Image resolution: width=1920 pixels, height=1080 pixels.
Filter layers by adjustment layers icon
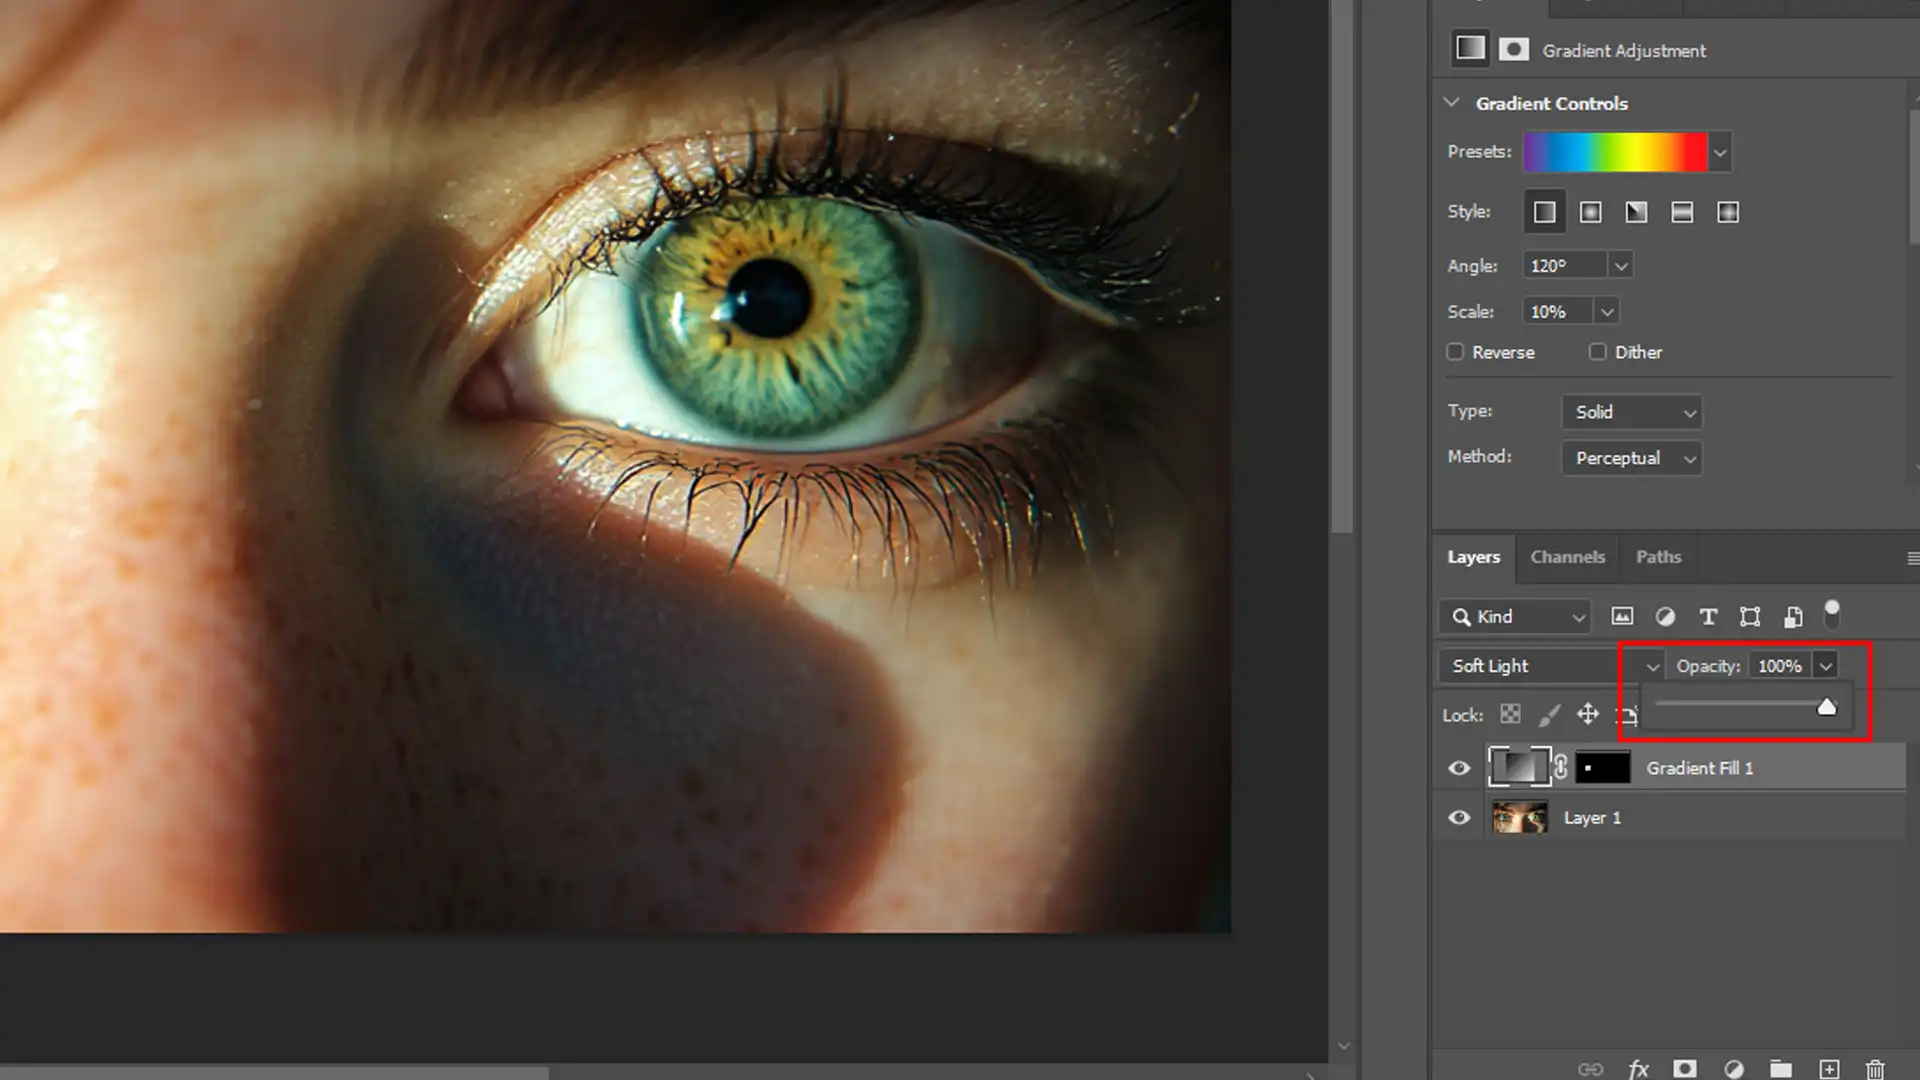[1665, 616]
